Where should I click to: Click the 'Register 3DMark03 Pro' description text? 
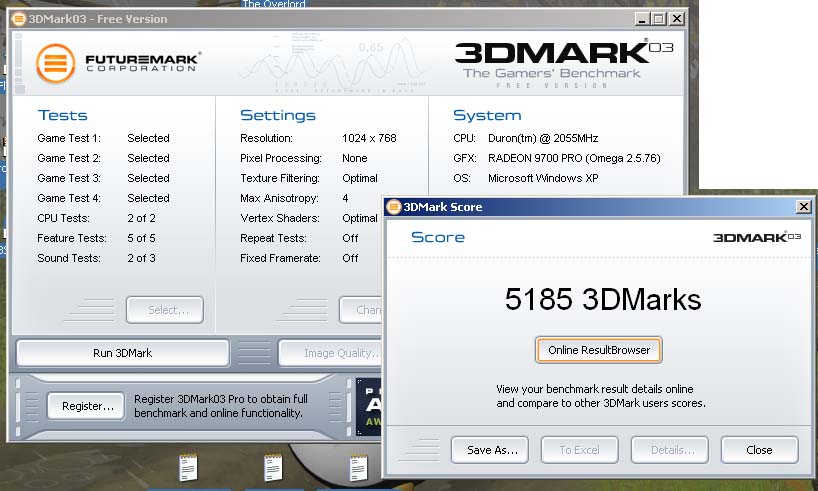tap(221, 406)
